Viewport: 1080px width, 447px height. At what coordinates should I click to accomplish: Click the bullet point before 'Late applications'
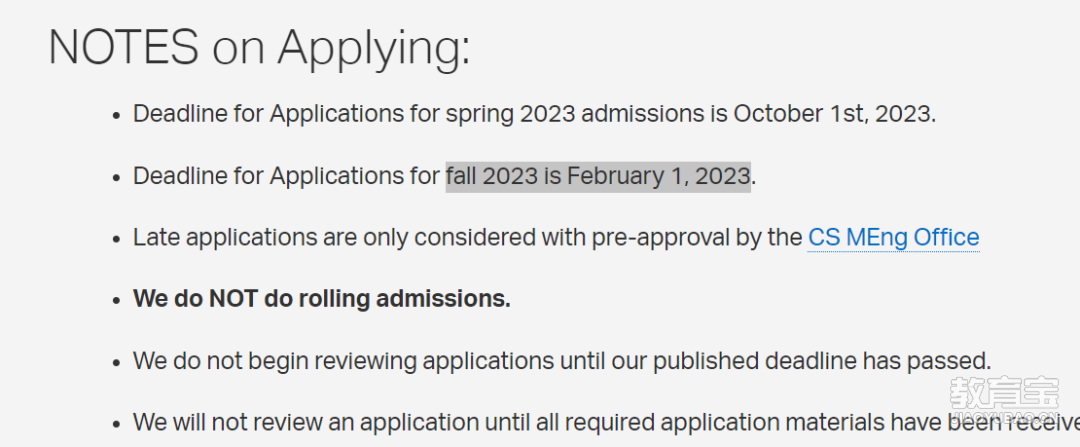point(116,240)
